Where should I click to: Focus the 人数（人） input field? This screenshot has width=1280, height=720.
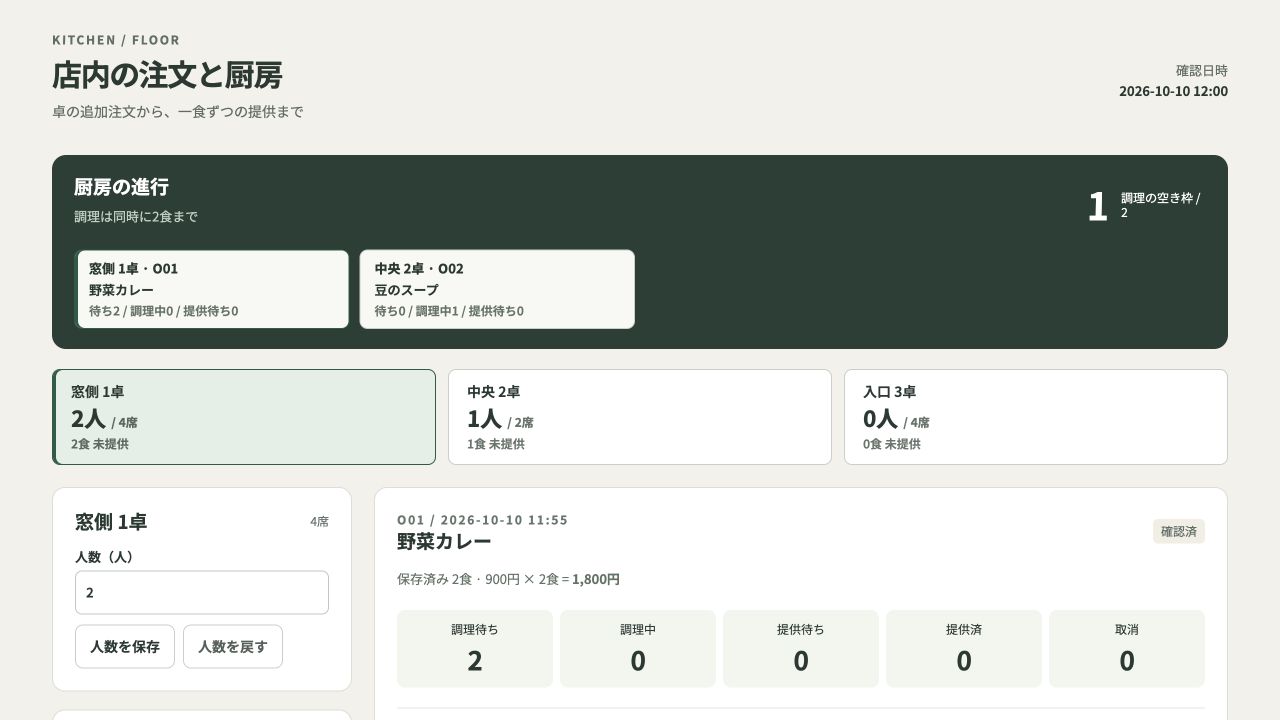(202, 592)
